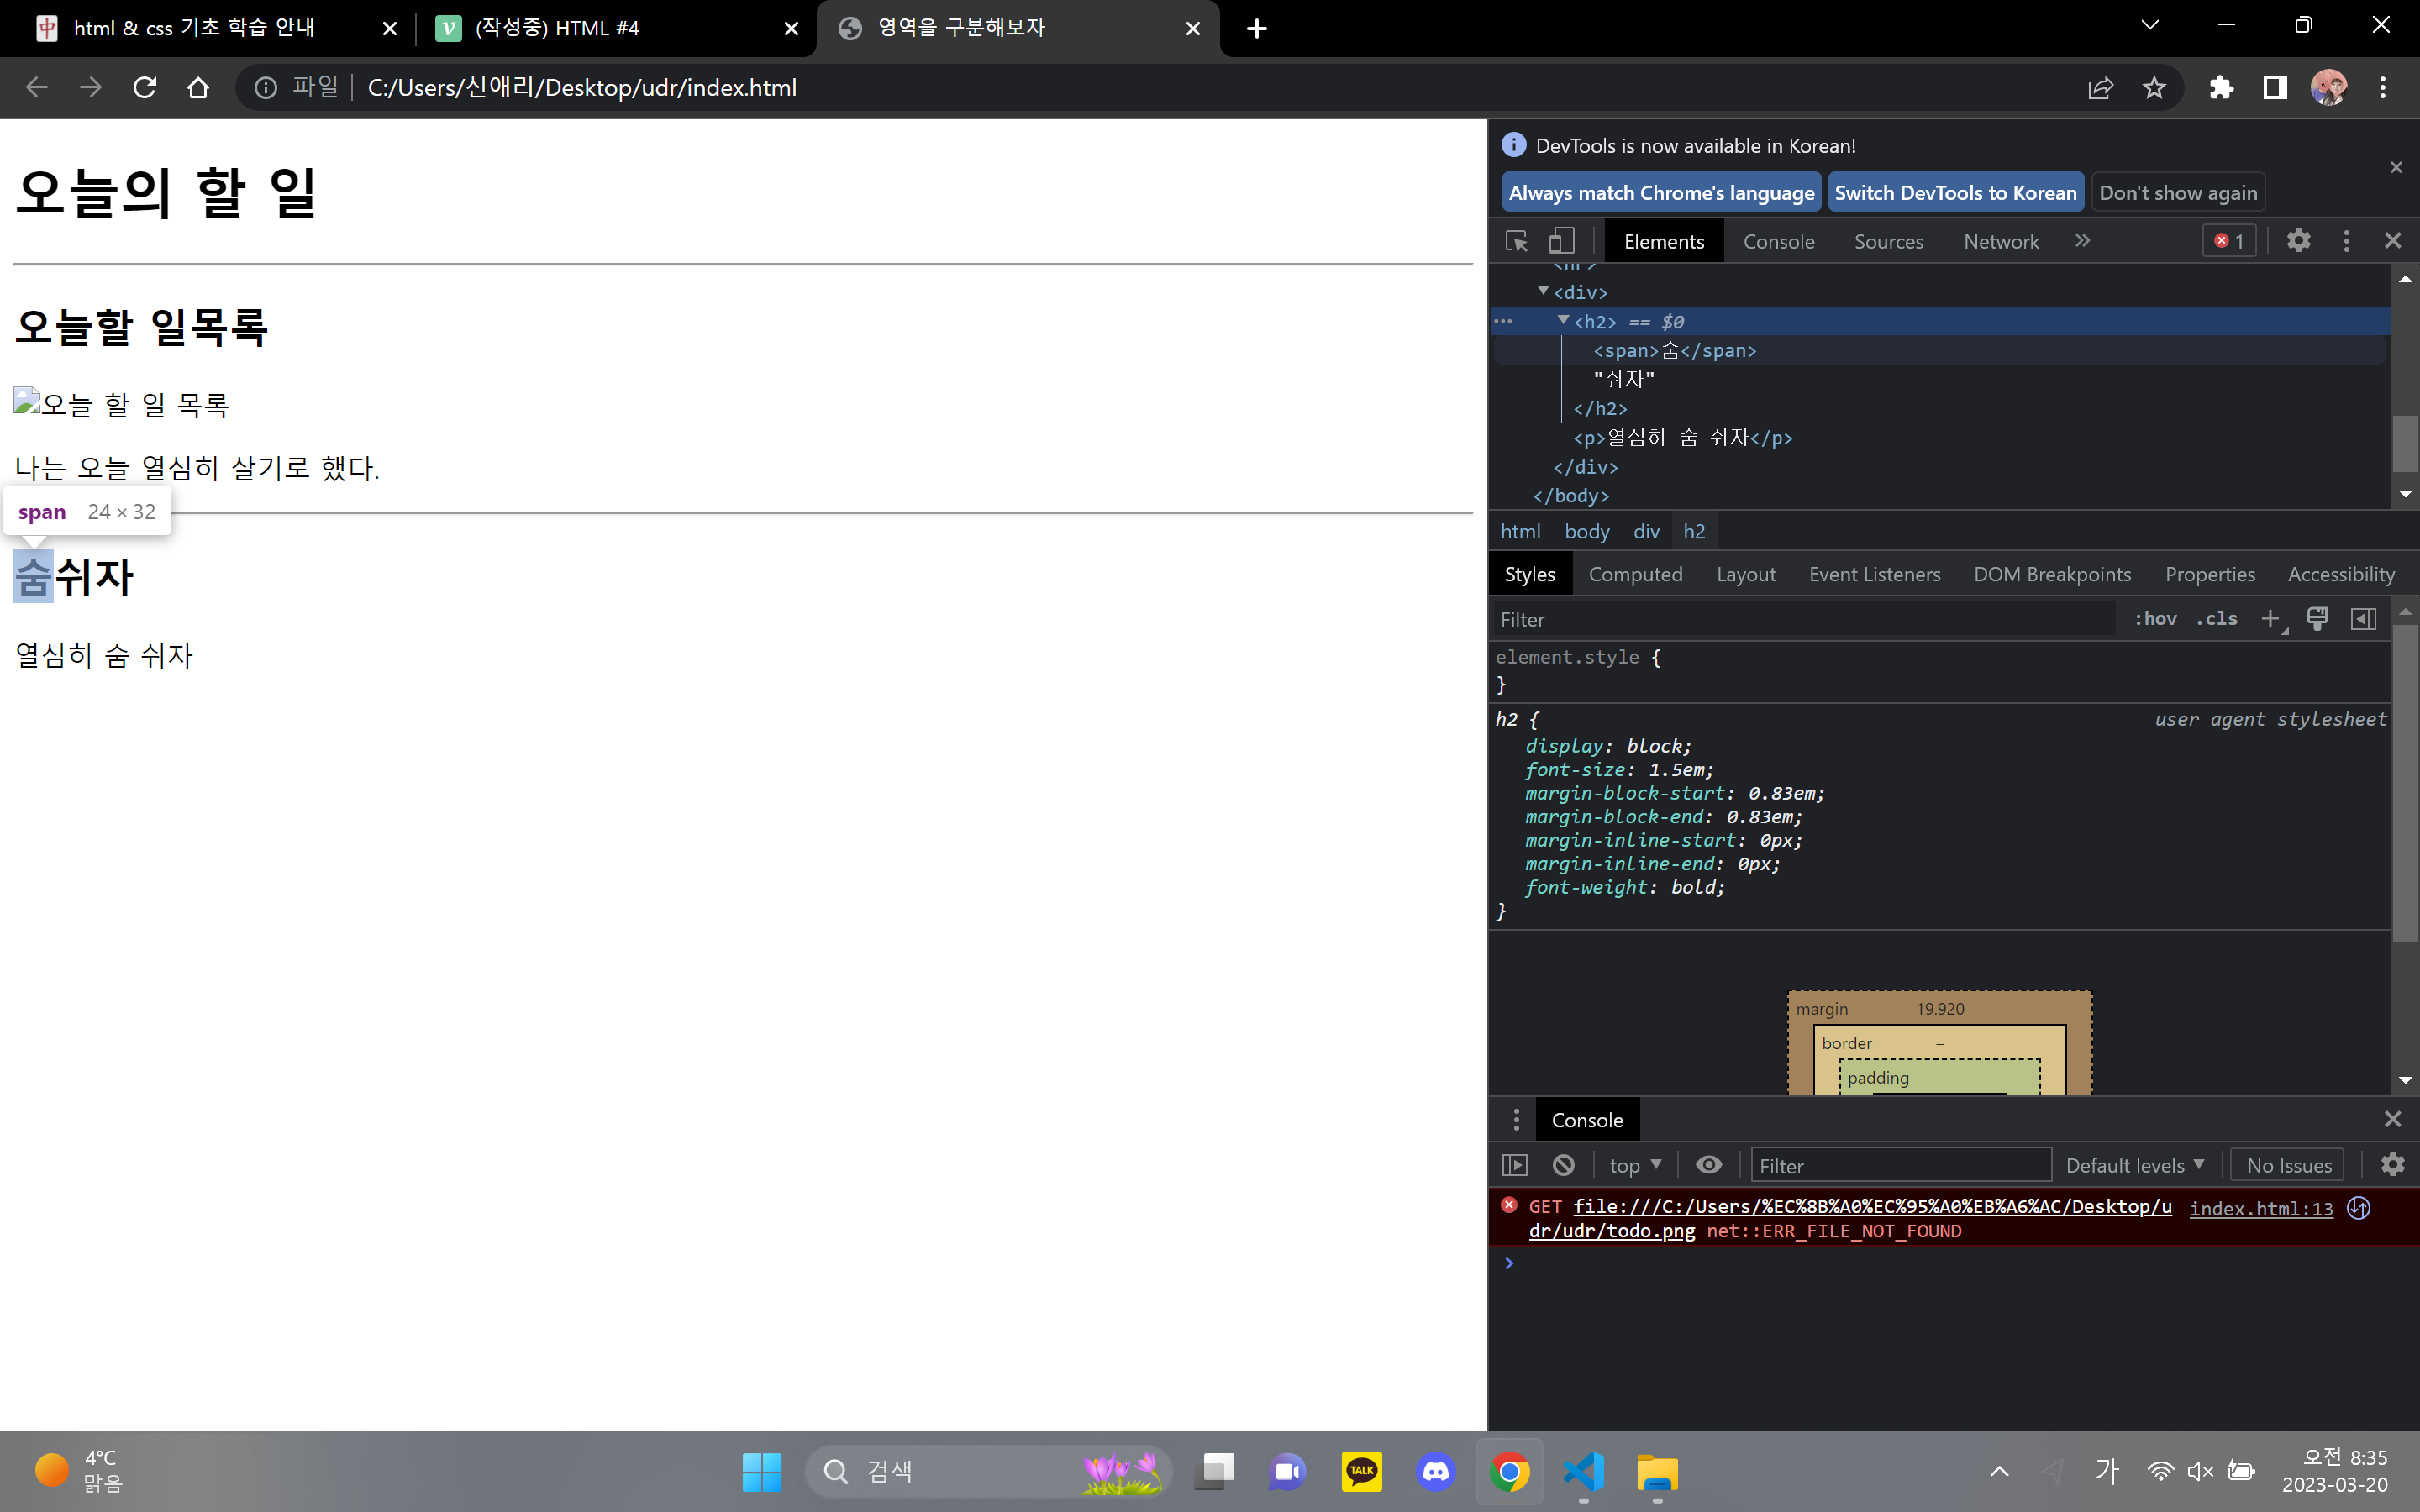This screenshot has height=1512, width=2420.
Task: Toggle the :hov element state panel
Action: pyautogui.click(x=2155, y=619)
